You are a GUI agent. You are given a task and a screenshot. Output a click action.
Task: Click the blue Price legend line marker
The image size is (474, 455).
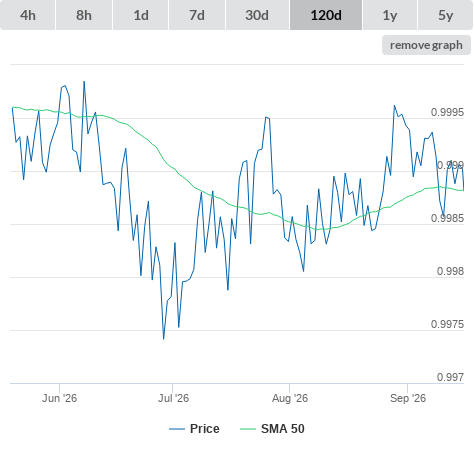(177, 429)
